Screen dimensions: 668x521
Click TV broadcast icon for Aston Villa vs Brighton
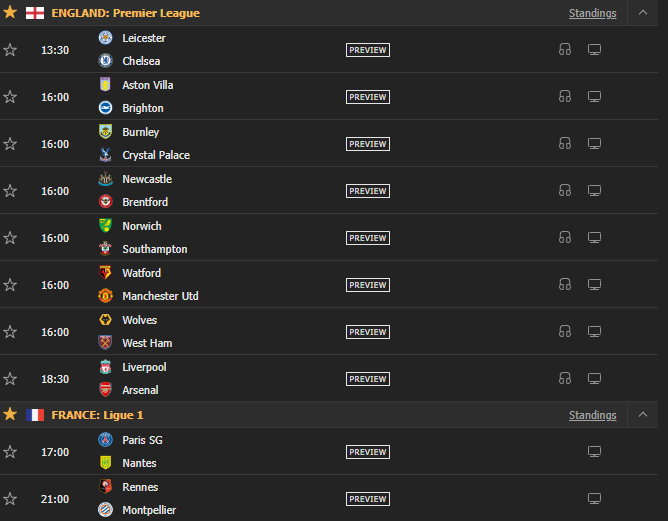[x=594, y=97]
